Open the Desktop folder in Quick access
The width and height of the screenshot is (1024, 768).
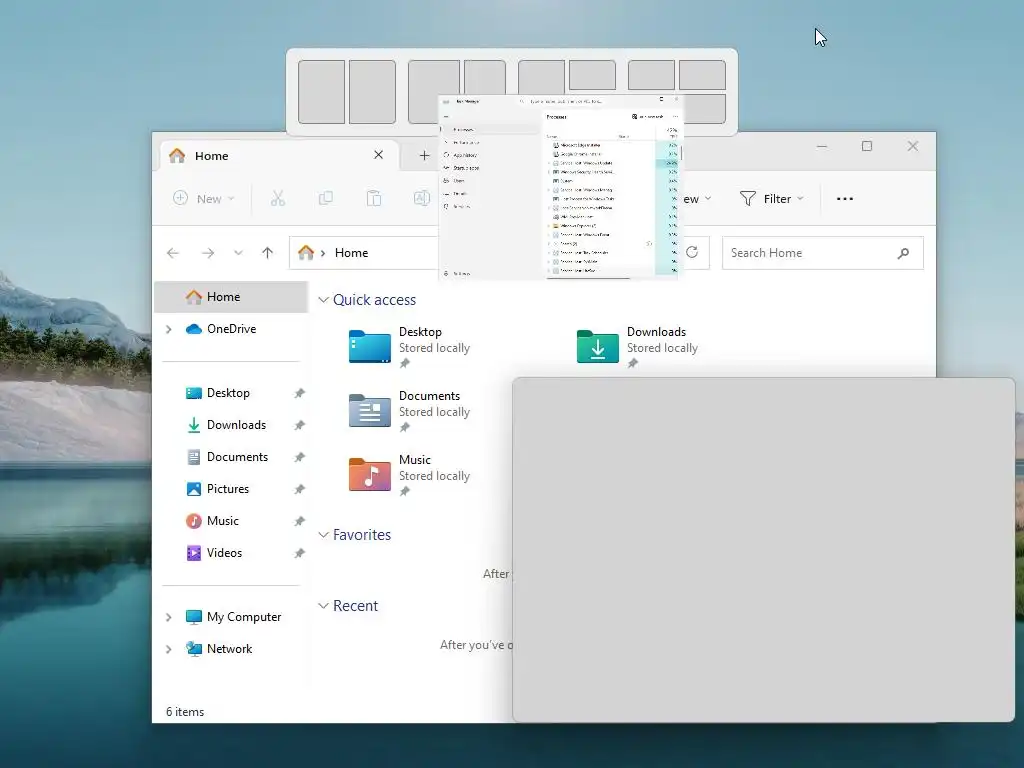[409, 347]
